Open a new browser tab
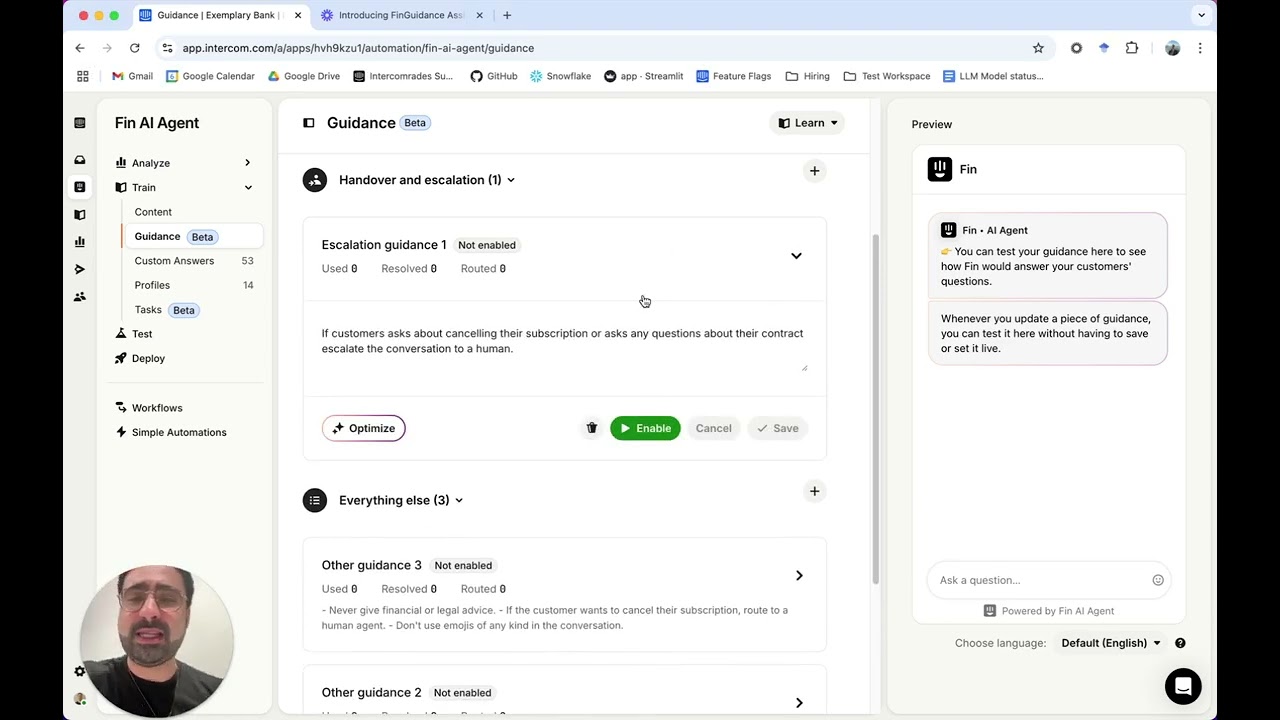Image resolution: width=1280 pixels, height=720 pixels. tap(507, 15)
